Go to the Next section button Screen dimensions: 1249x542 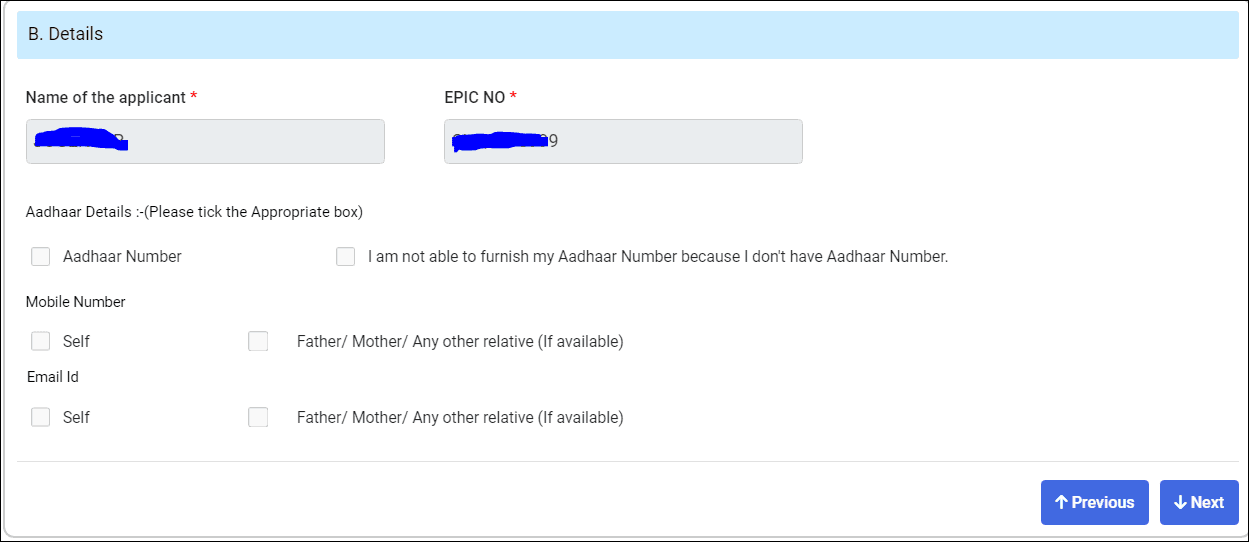click(1199, 502)
